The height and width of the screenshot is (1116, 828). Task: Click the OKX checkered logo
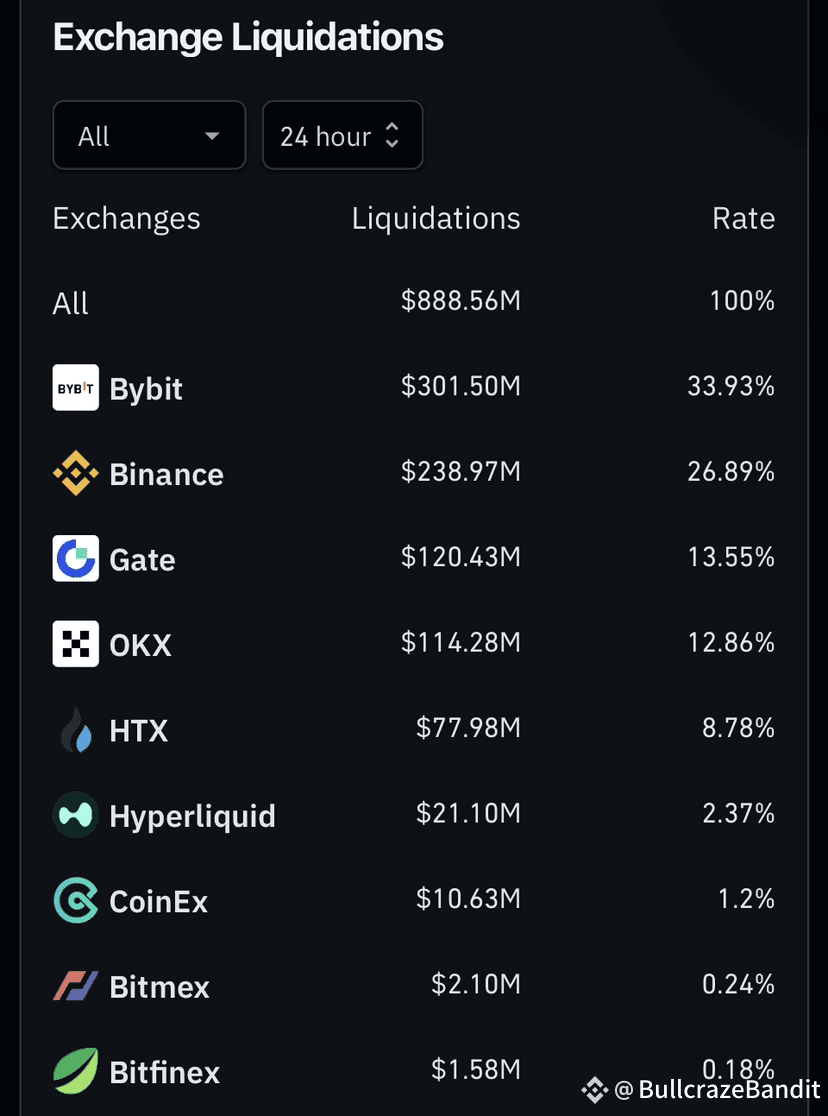tap(75, 643)
